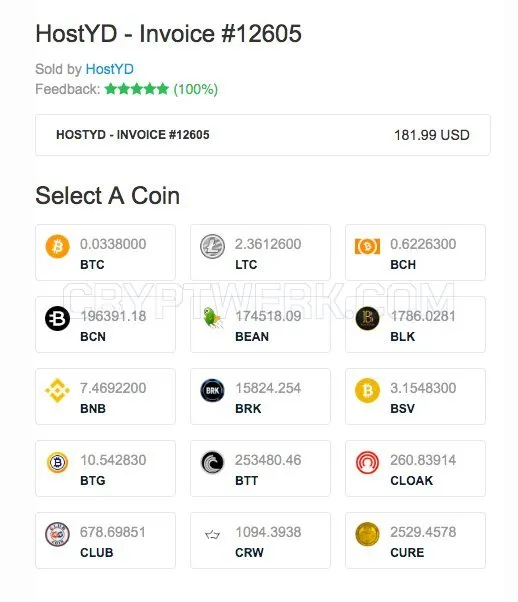Click the silver Litecoin LTC icon

click(x=212, y=246)
